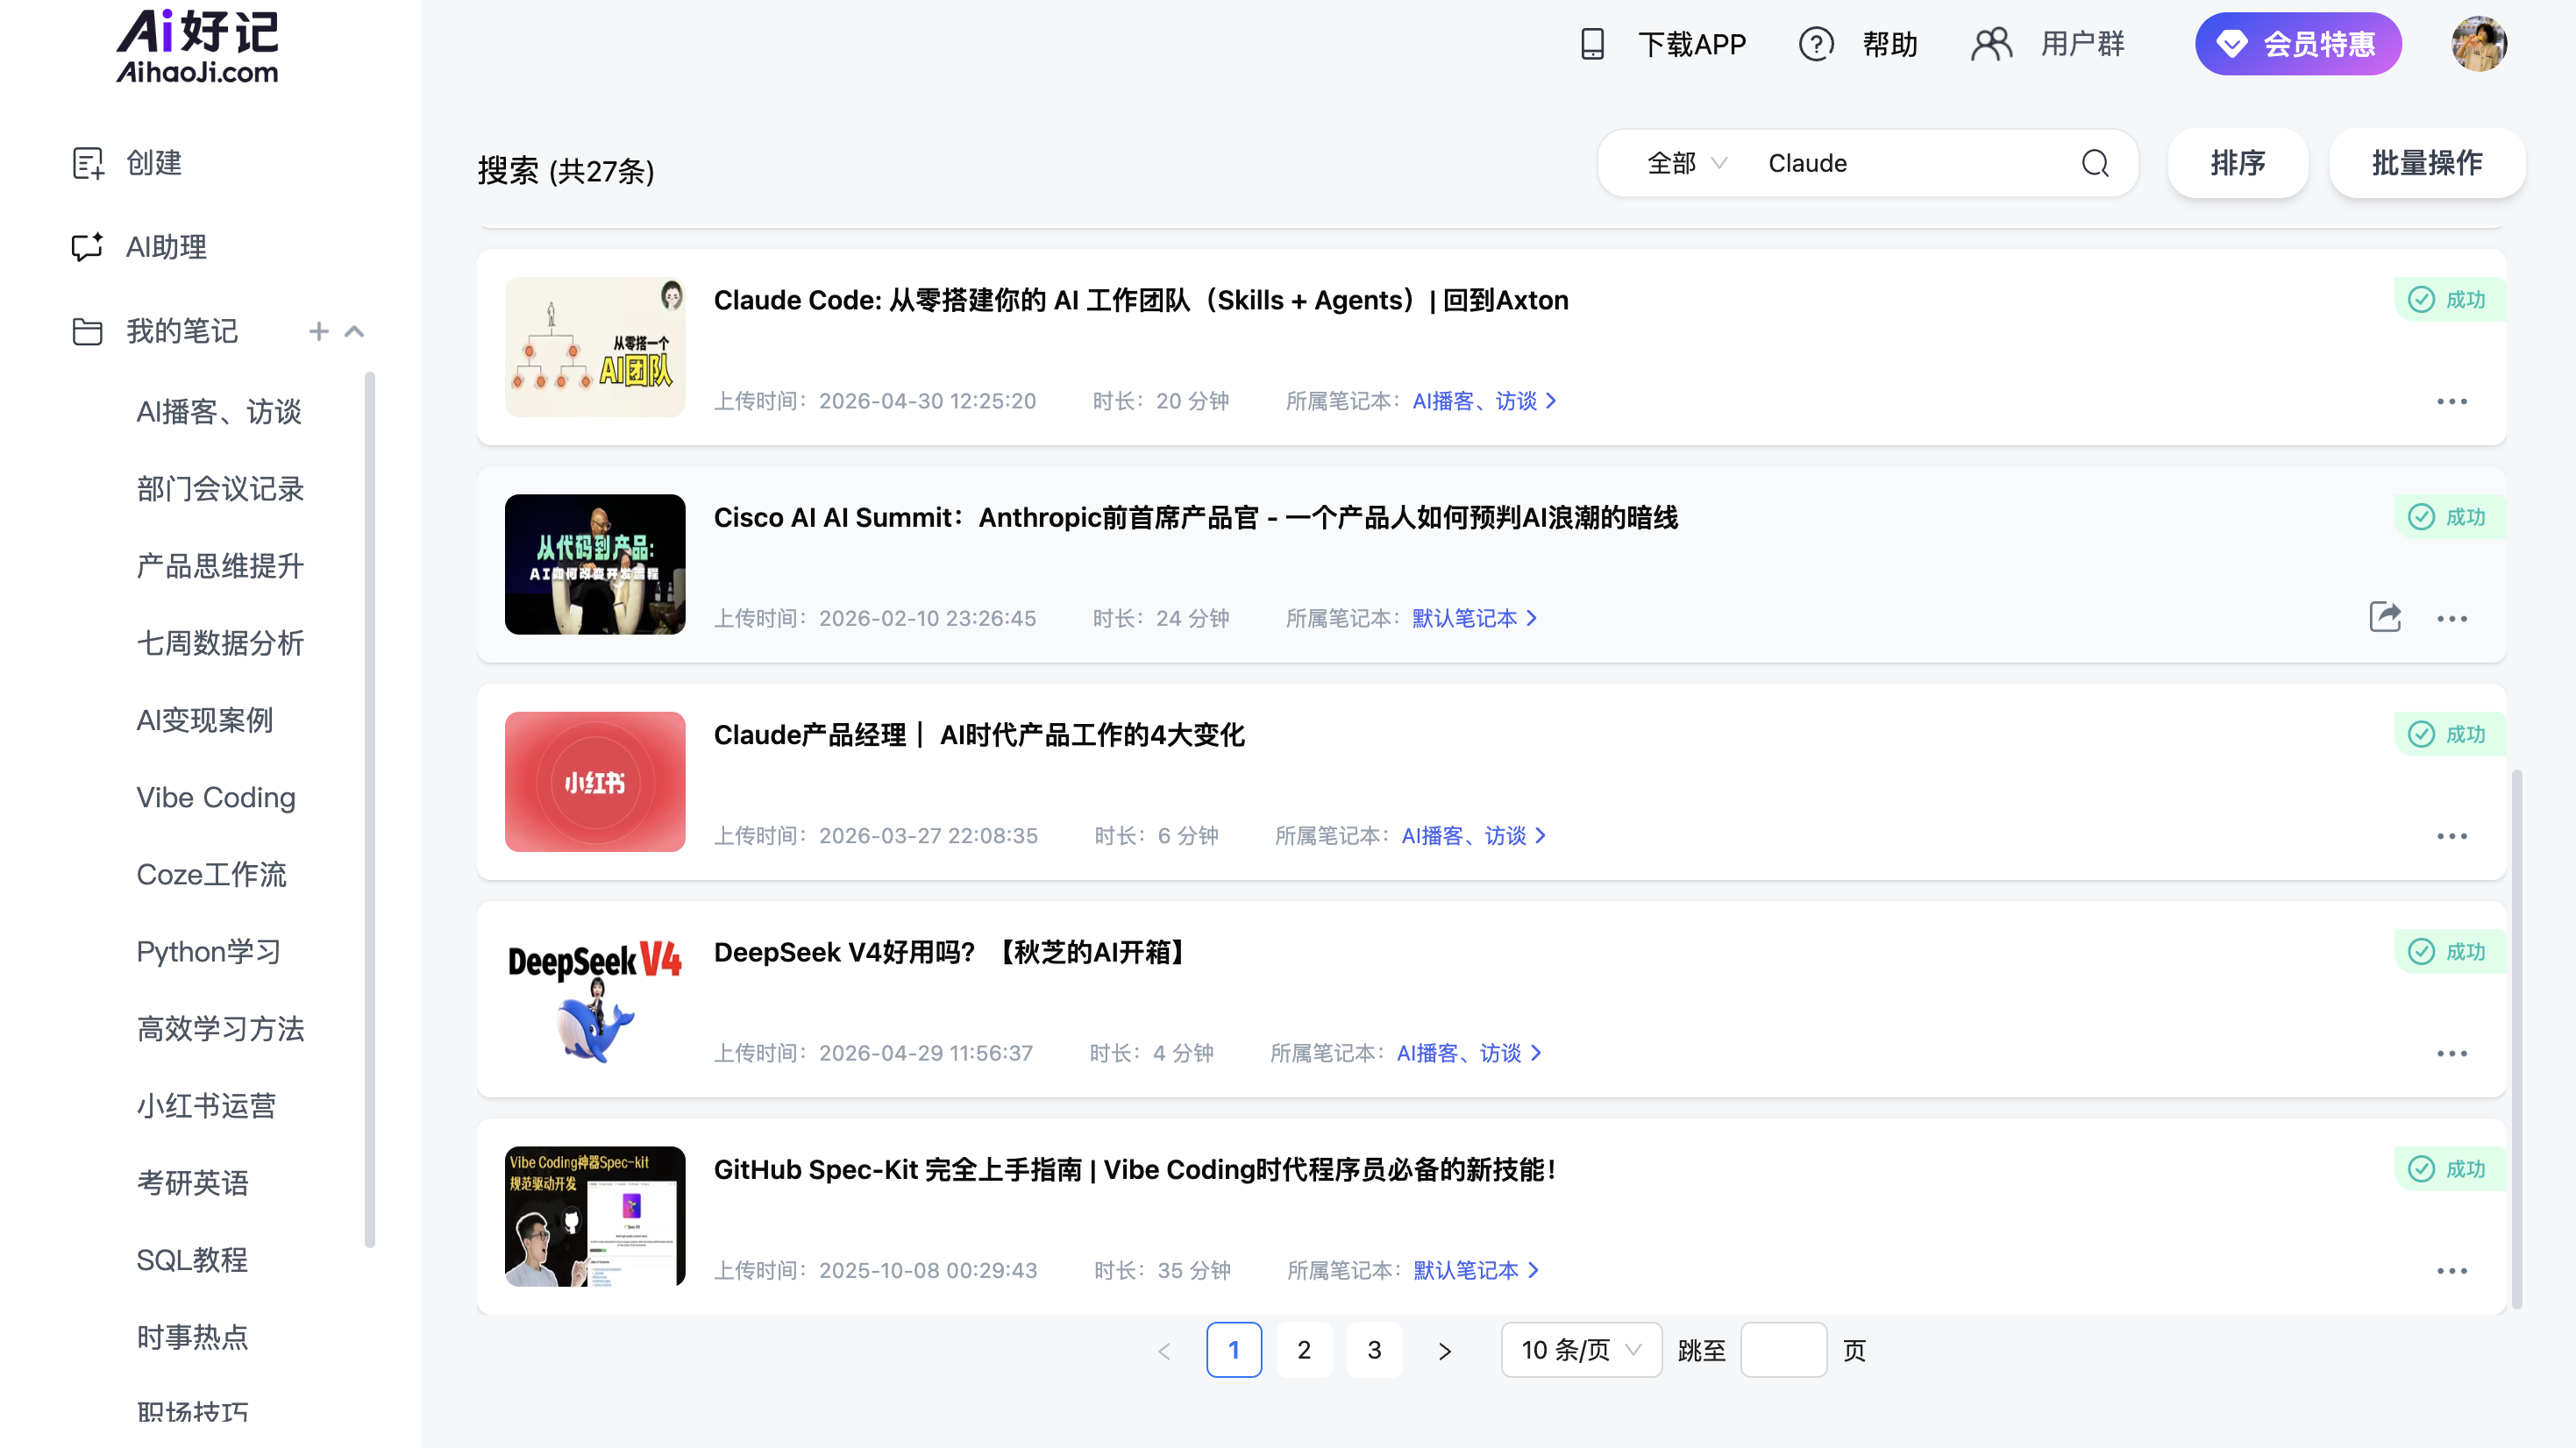The width and height of the screenshot is (2576, 1448).
Task: Open more options for Claude Code note
Action: [x=2452, y=401]
